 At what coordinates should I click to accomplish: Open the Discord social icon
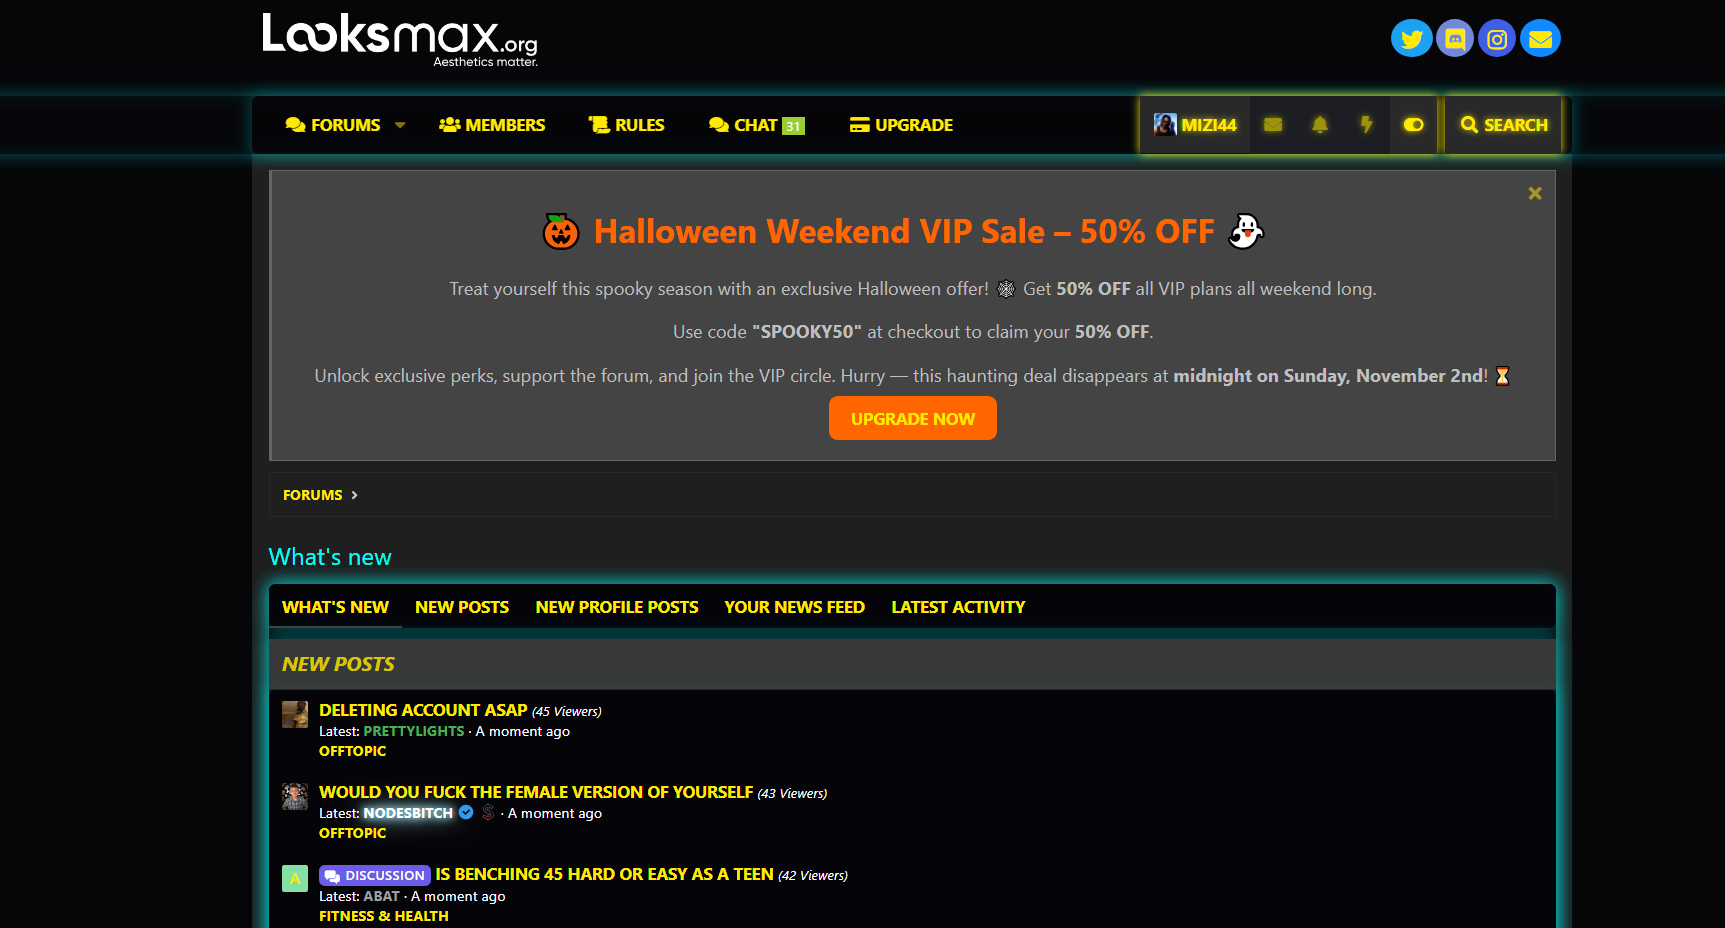coord(1455,39)
